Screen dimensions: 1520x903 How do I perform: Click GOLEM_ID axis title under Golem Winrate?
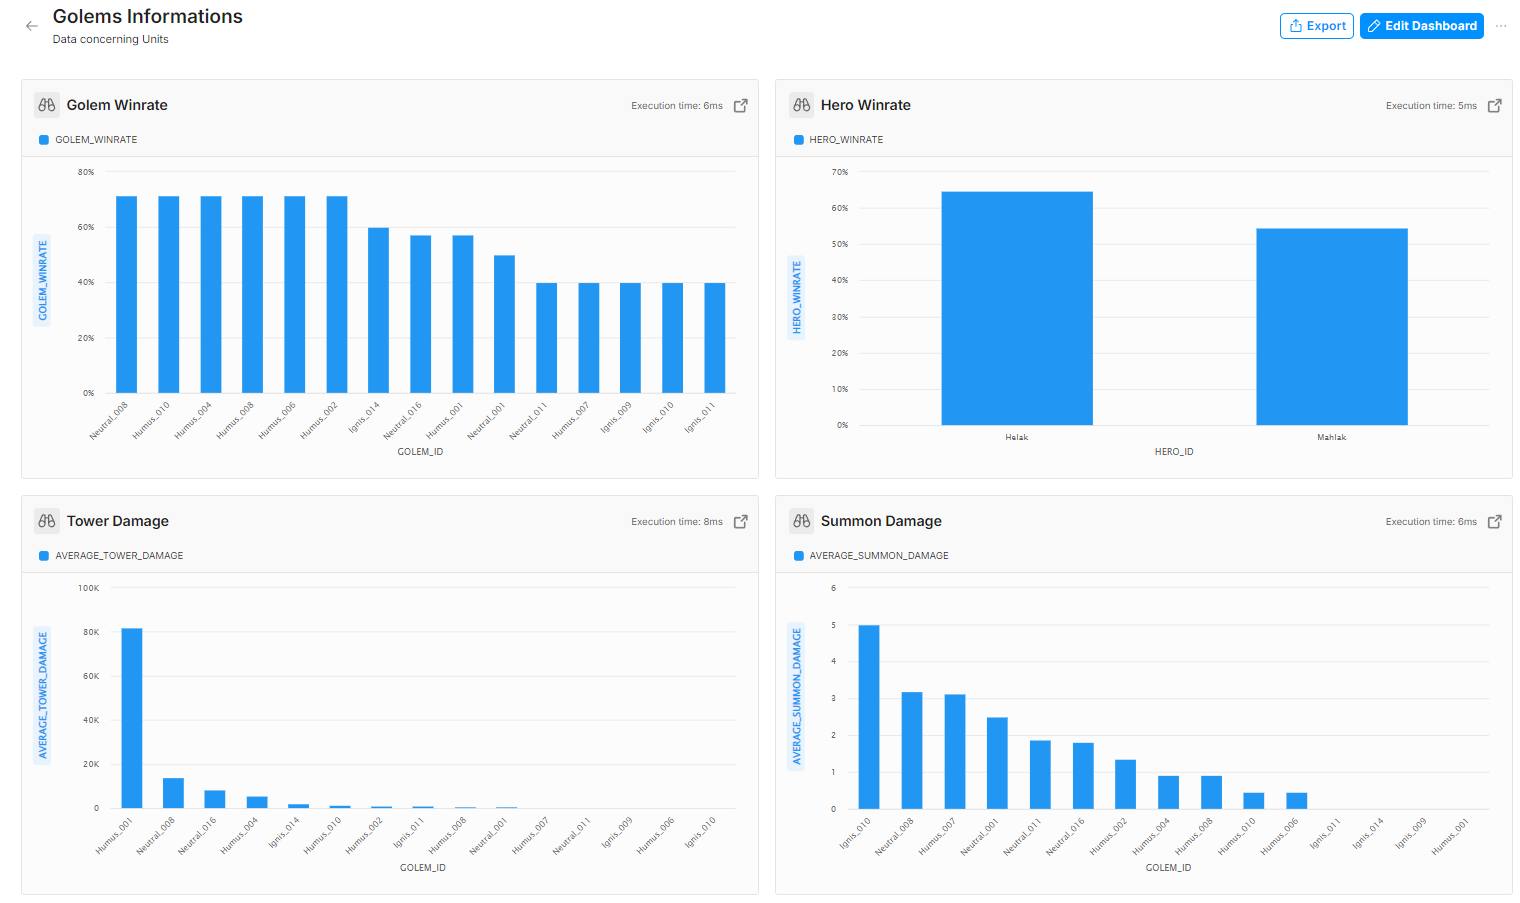(x=420, y=452)
